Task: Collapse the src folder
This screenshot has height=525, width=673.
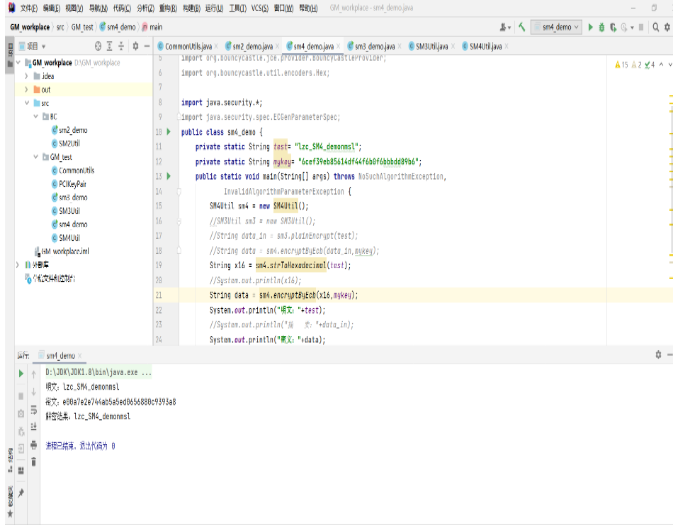Action: 27,103
